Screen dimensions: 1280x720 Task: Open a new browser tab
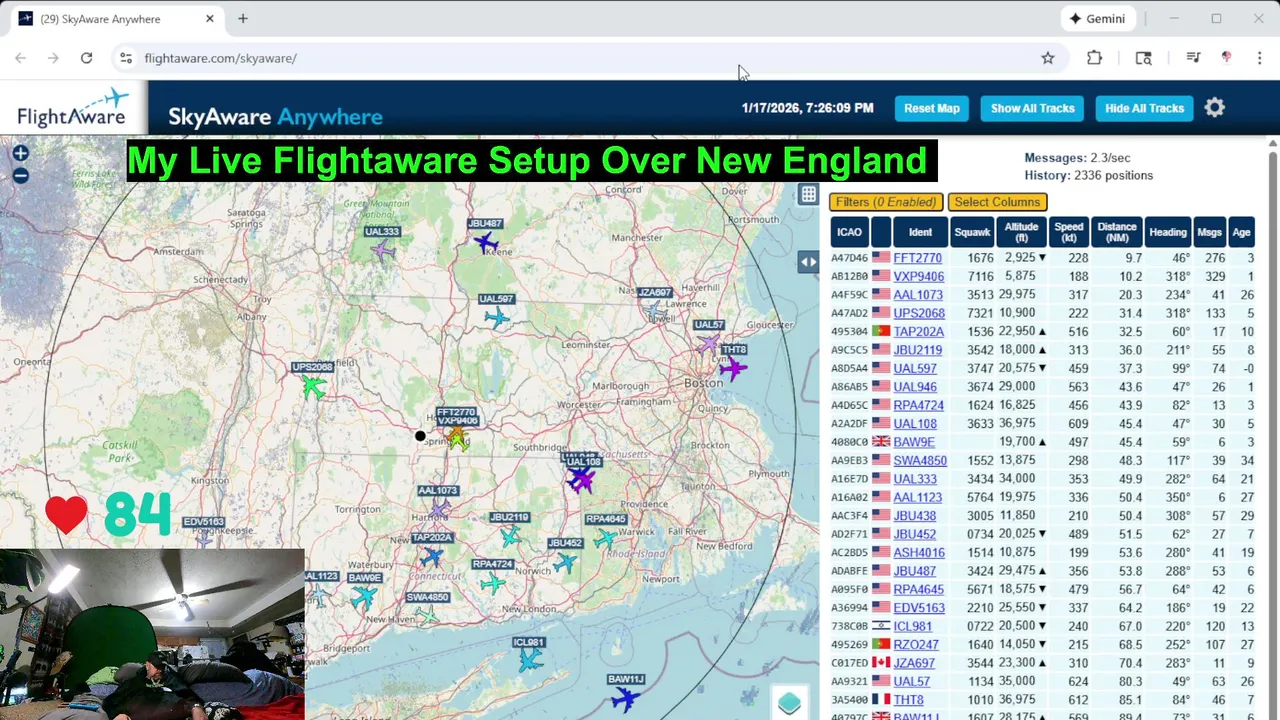(x=243, y=18)
